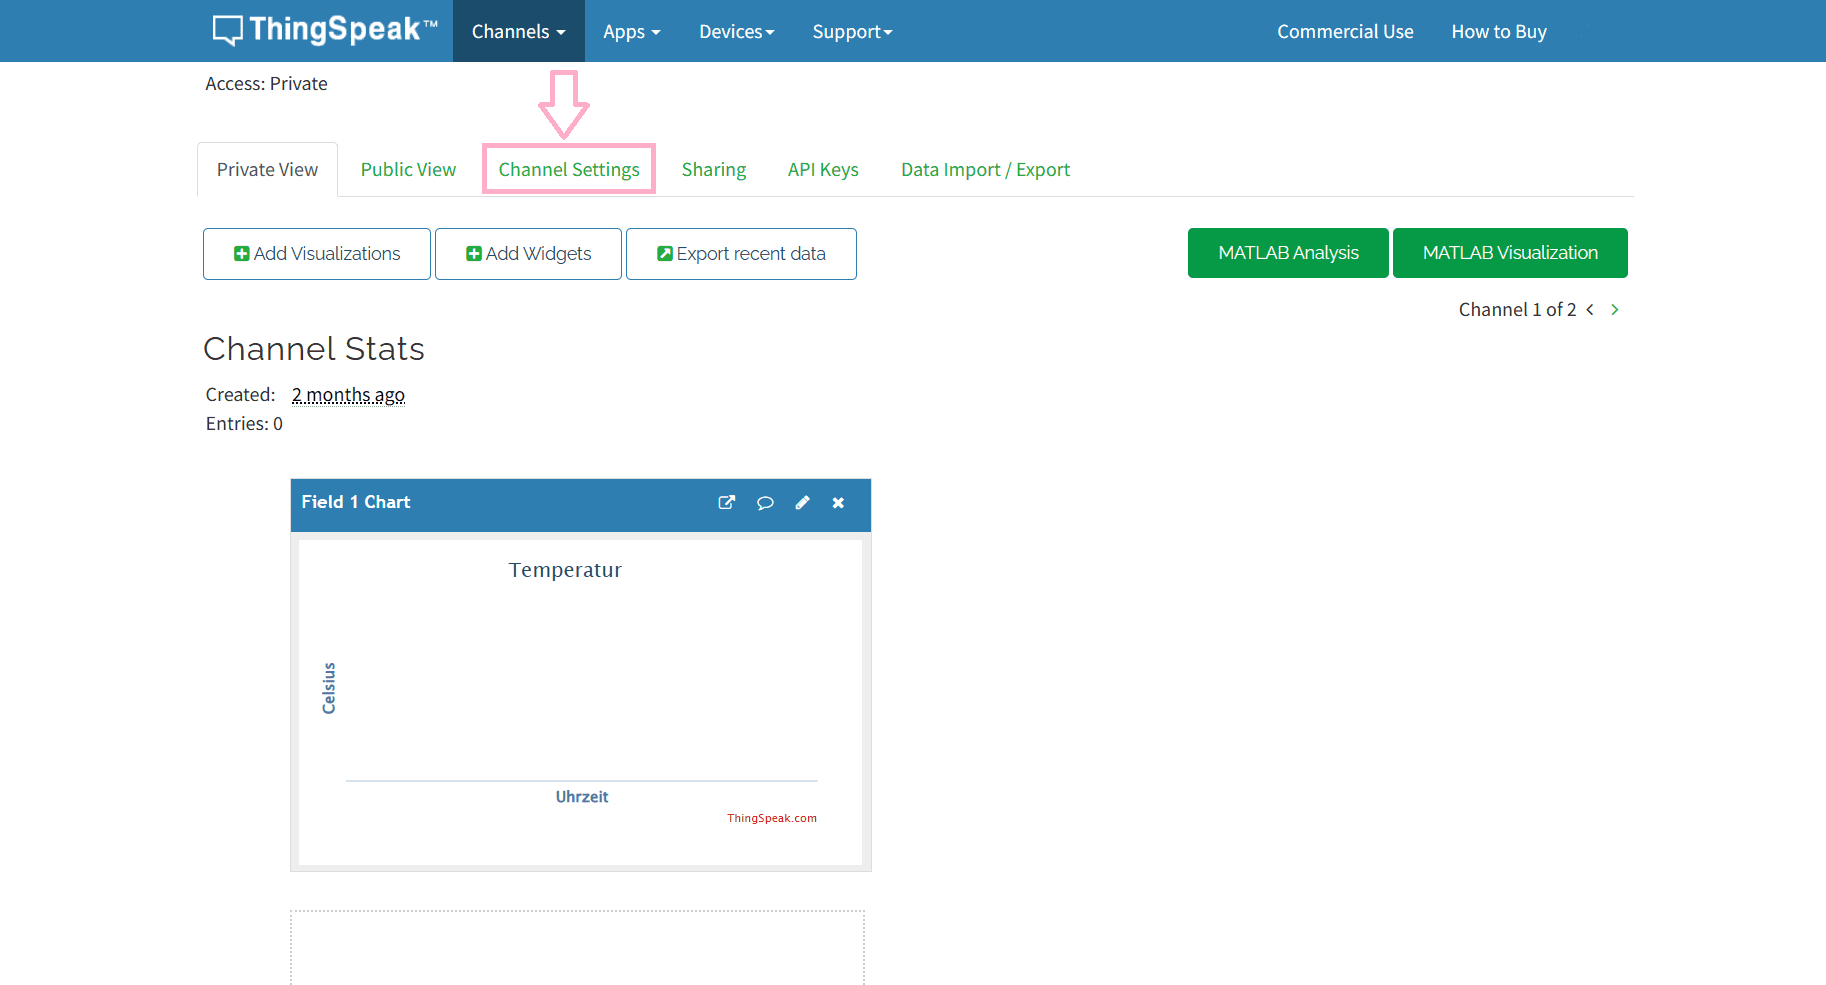Image resolution: width=1826 pixels, height=985 pixels.
Task: Expand the Channels dropdown menu
Action: coord(518,31)
